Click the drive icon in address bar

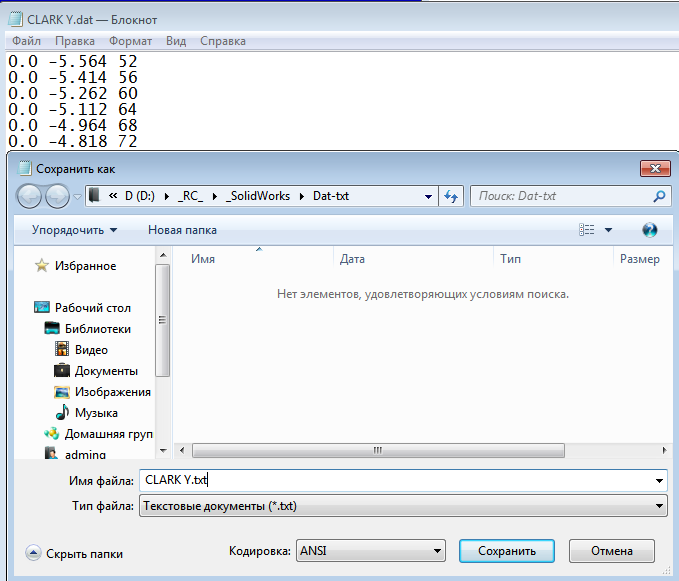[94, 196]
